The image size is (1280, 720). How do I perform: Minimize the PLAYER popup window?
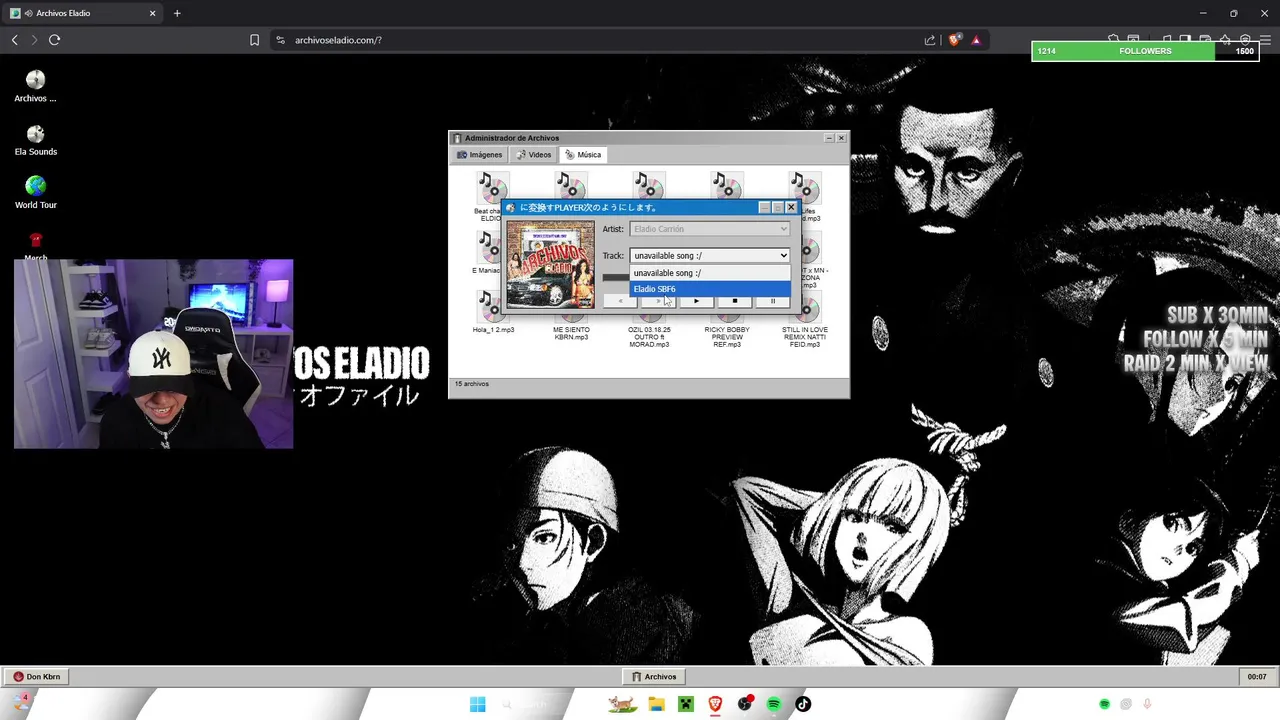[765, 208]
